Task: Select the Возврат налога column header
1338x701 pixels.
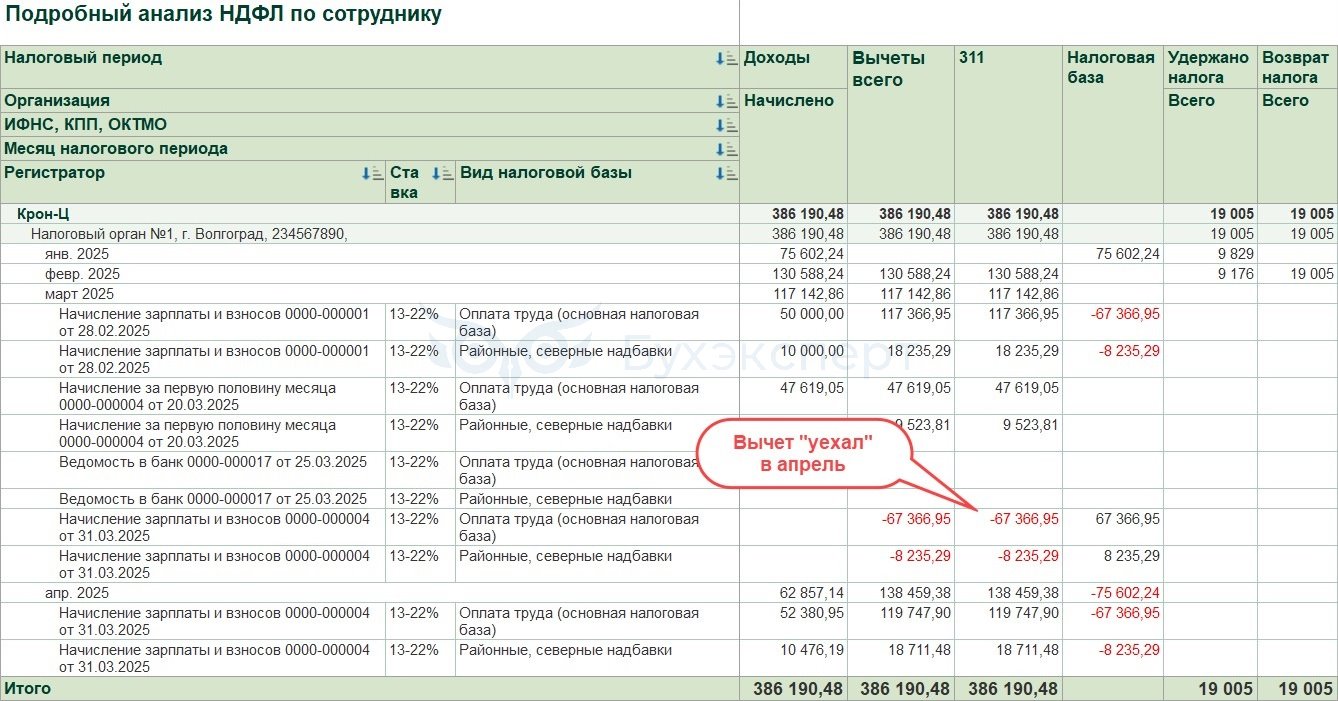Action: [x=1295, y=67]
